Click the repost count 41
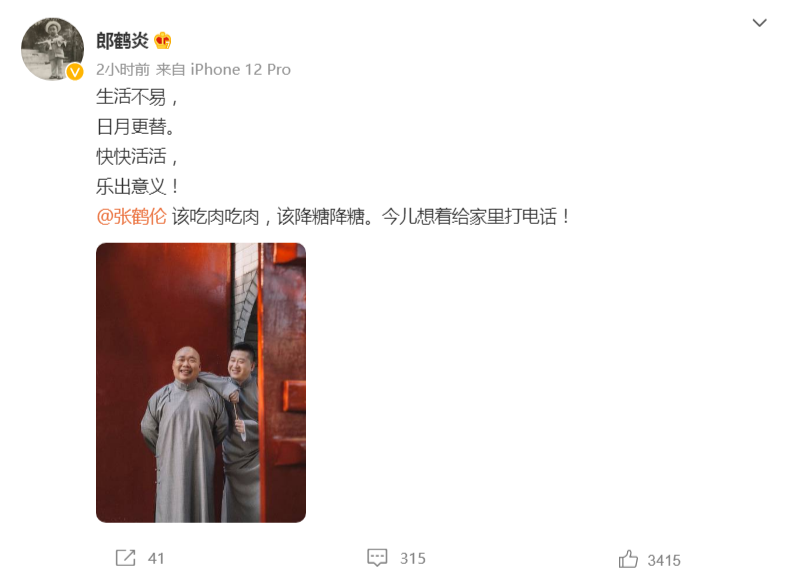Screen dimensions: 792x582 pyautogui.click(x=156, y=558)
